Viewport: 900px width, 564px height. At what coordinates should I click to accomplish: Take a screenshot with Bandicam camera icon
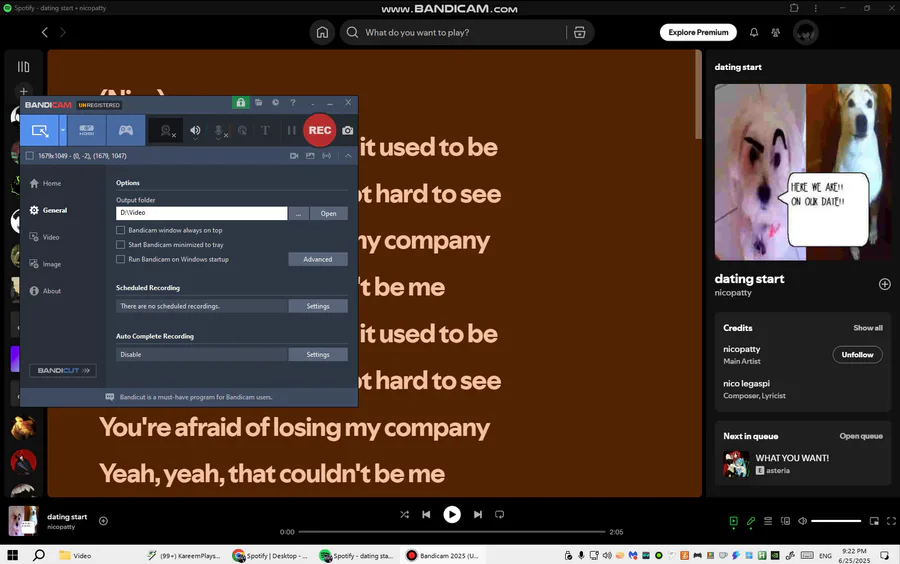(x=348, y=130)
